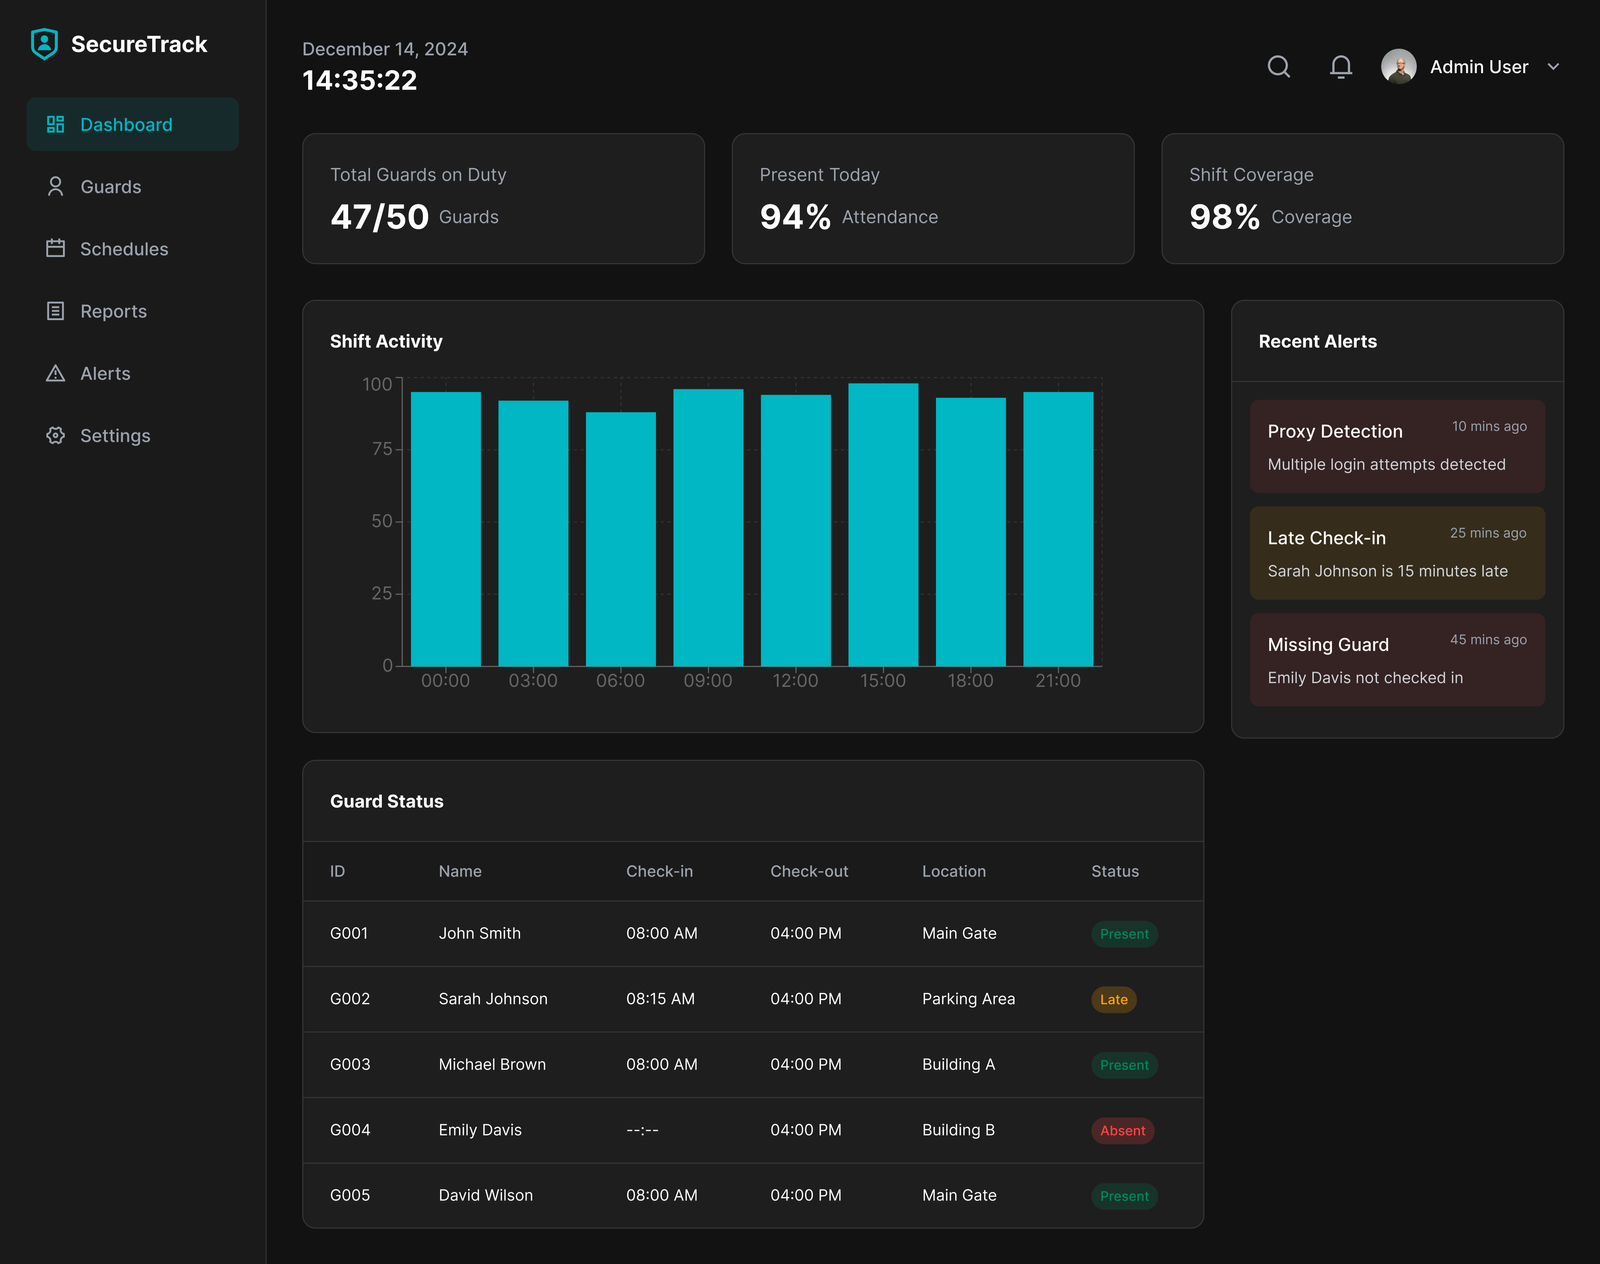The image size is (1600, 1264).
Task: Click the SecureTrack shield logo icon
Action: pos(44,44)
